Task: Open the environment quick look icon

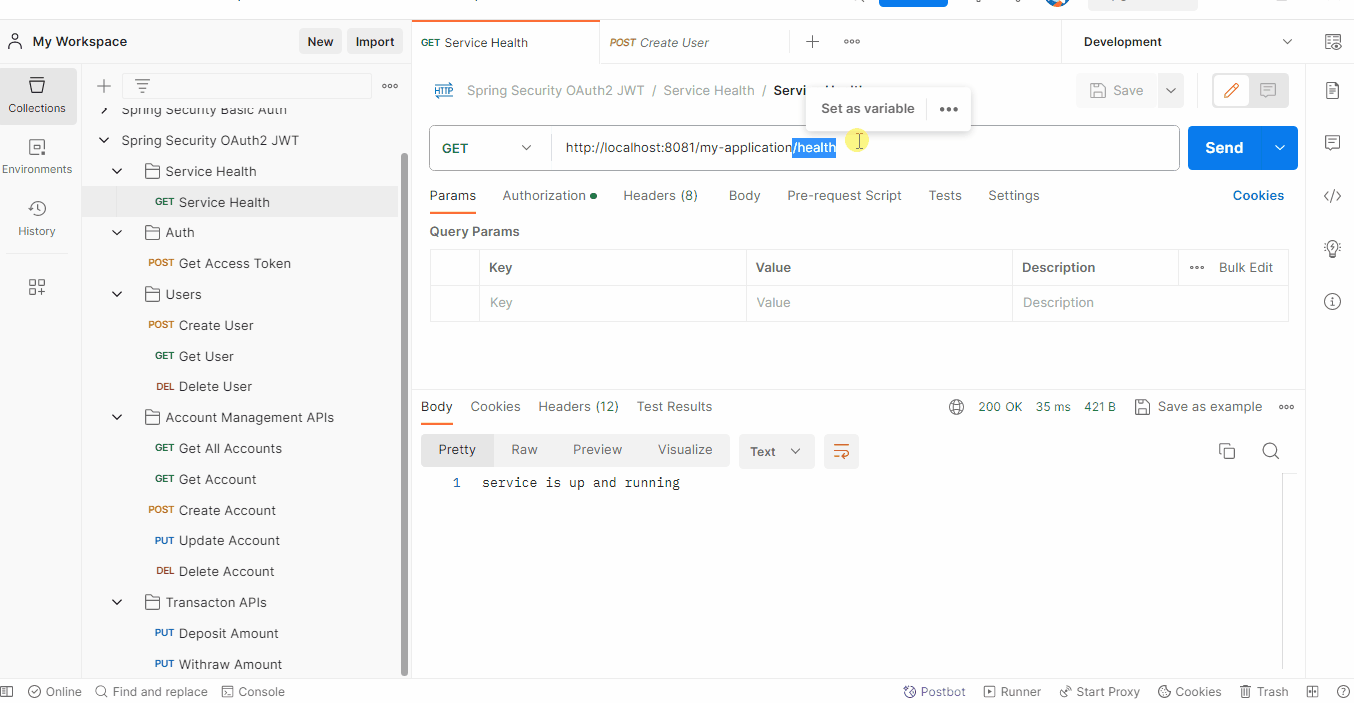Action: click(x=1332, y=42)
